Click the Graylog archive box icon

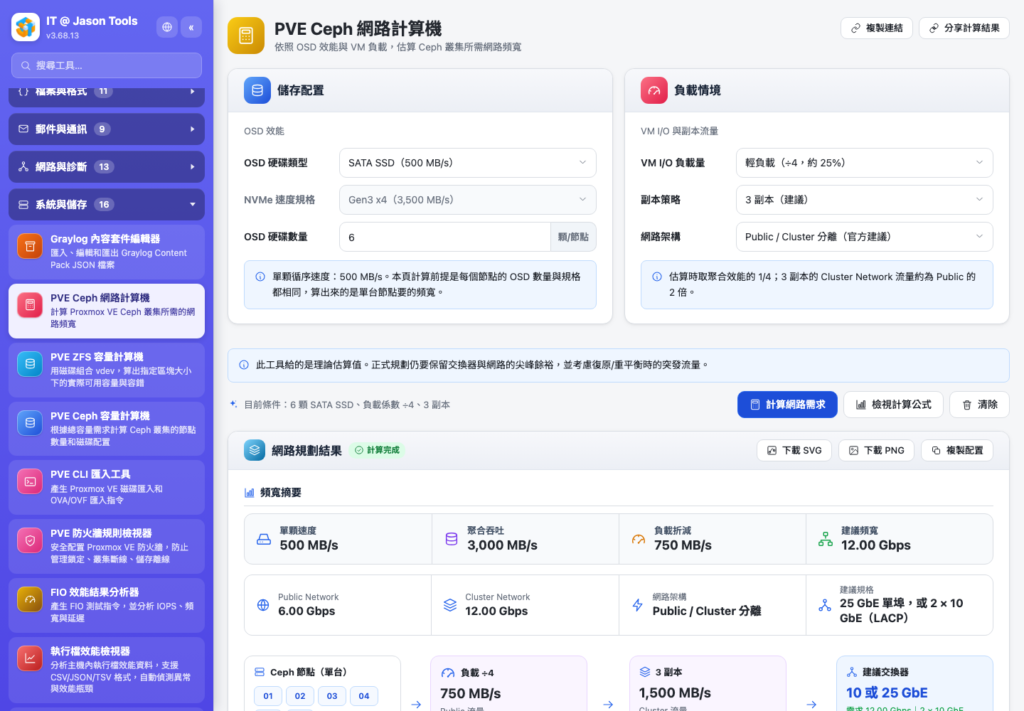pyautogui.click(x=29, y=246)
